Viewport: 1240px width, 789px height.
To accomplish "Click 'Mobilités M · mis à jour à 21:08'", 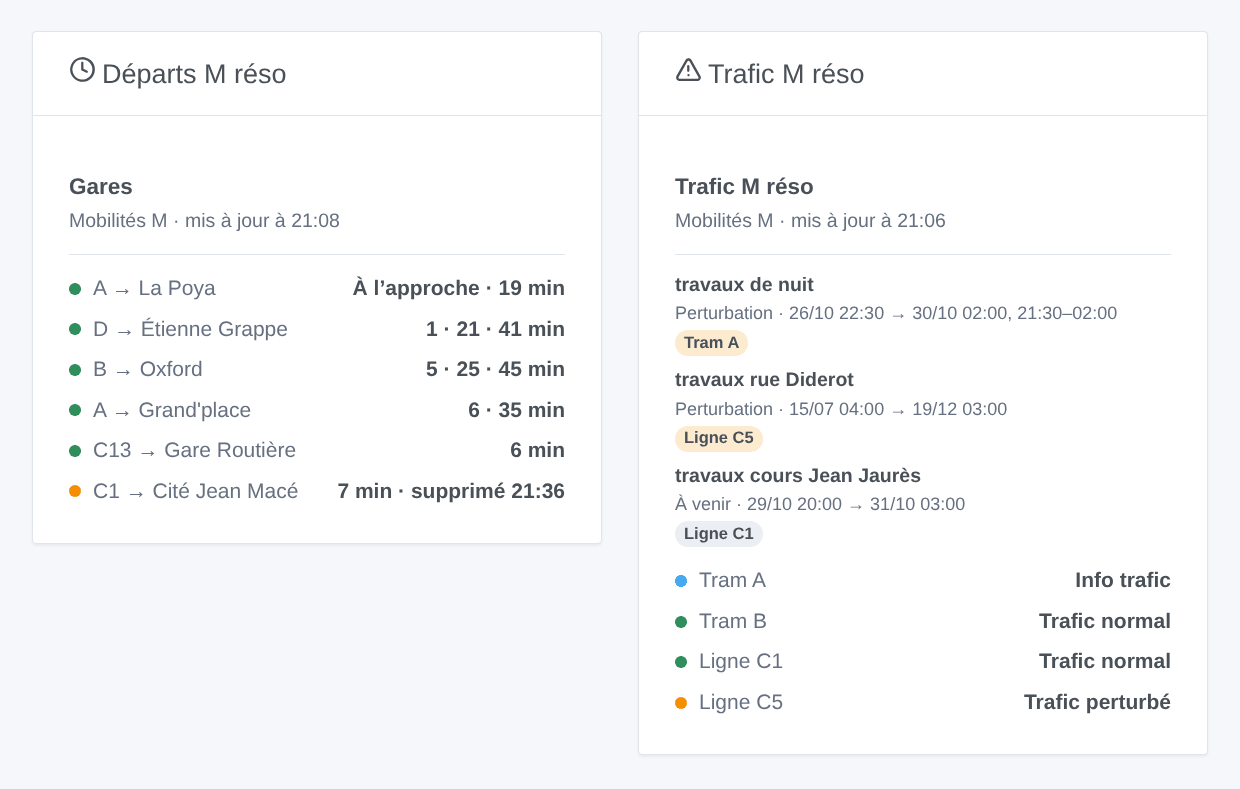I will coord(204,221).
